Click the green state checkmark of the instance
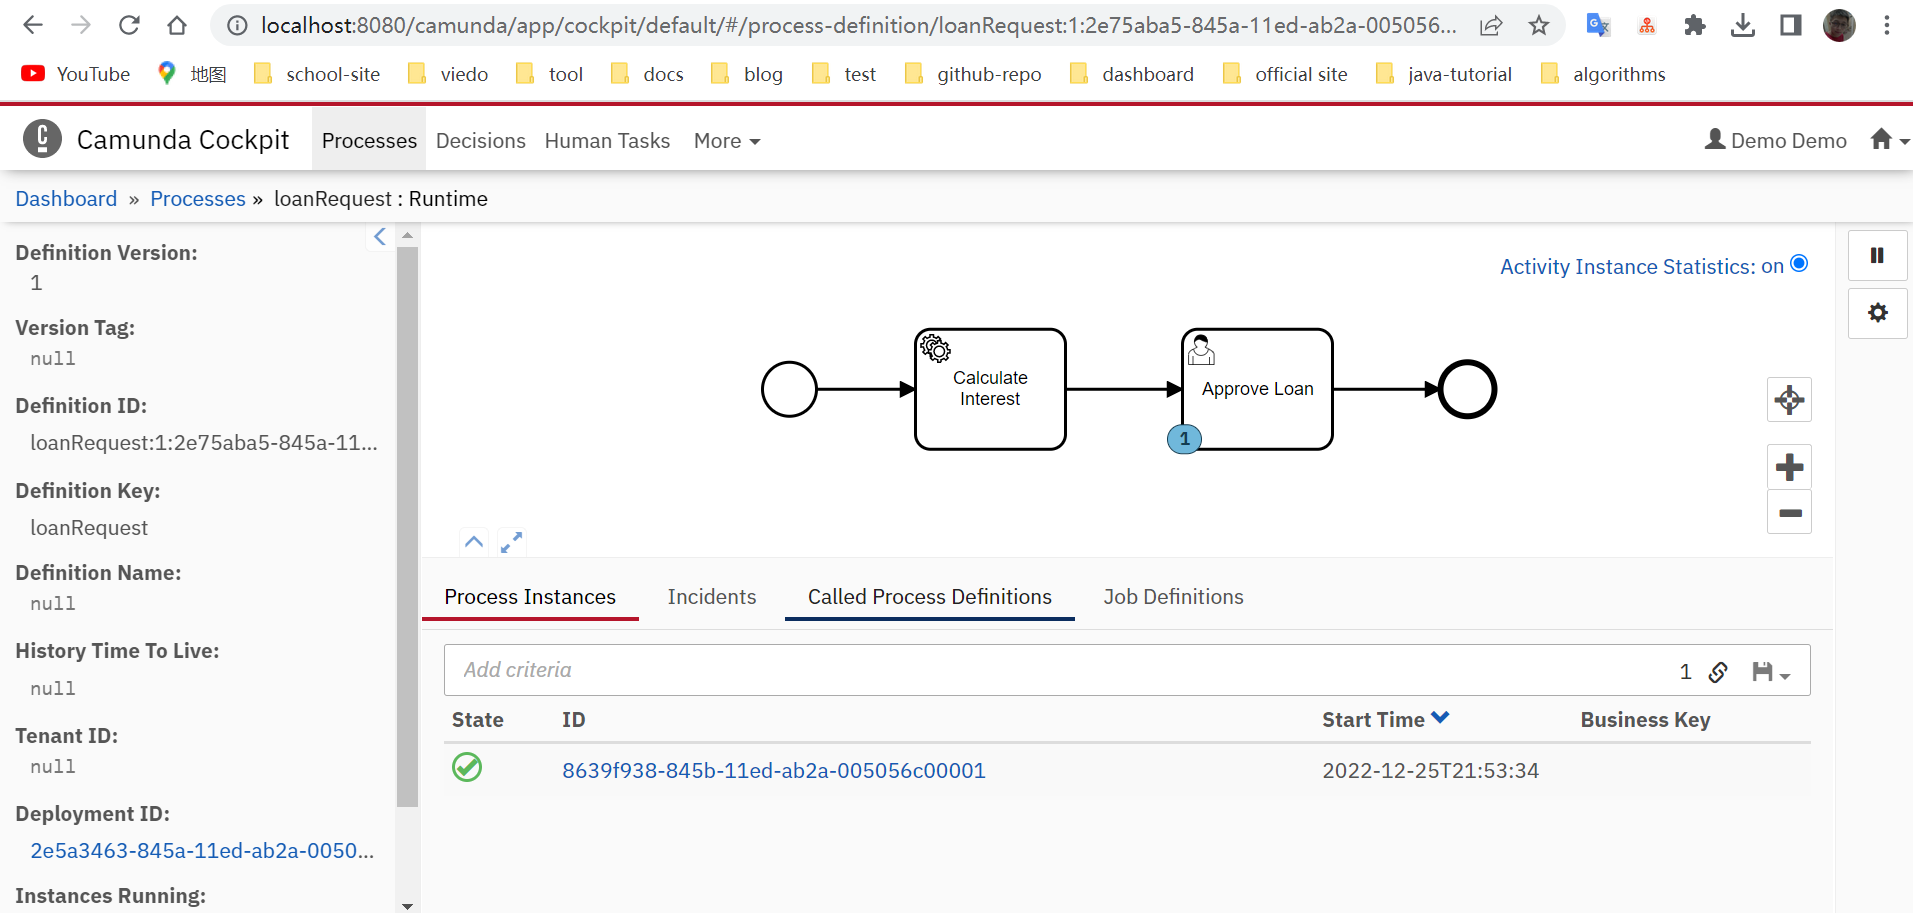Screen dimensions: 1913x913 467,768
